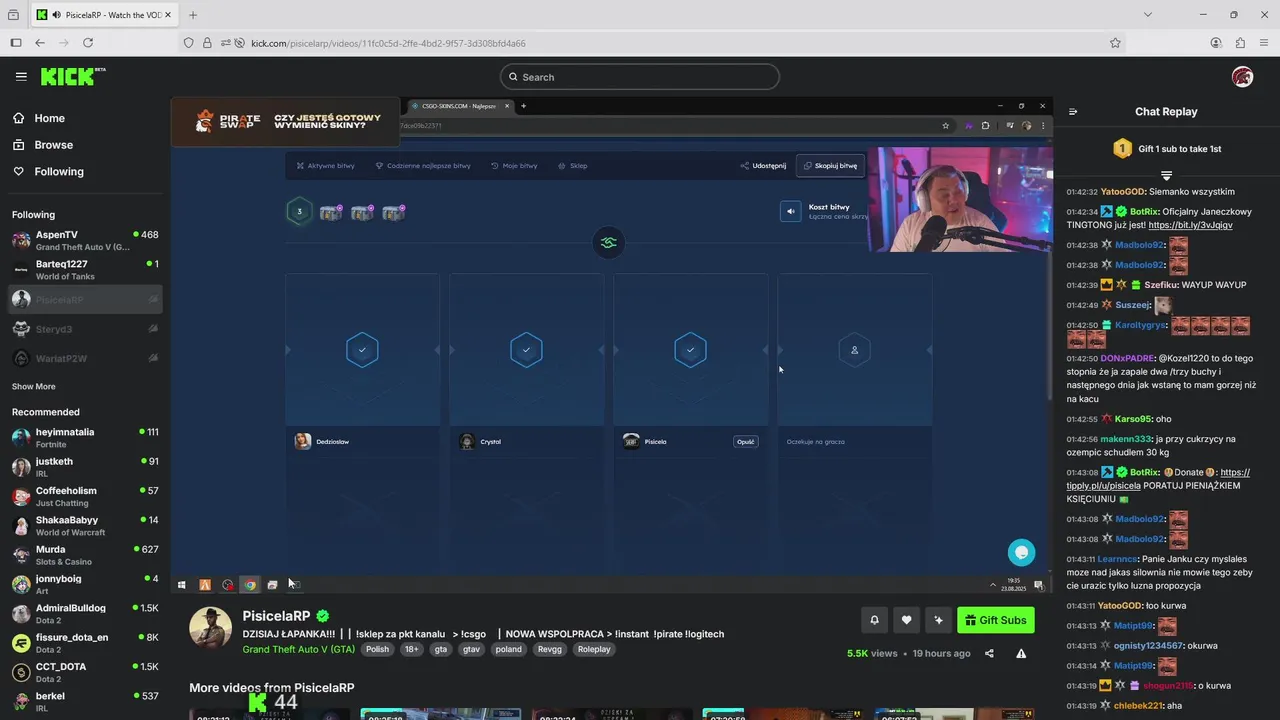
Task: Open the round chat bubble button in video
Action: 1021,552
